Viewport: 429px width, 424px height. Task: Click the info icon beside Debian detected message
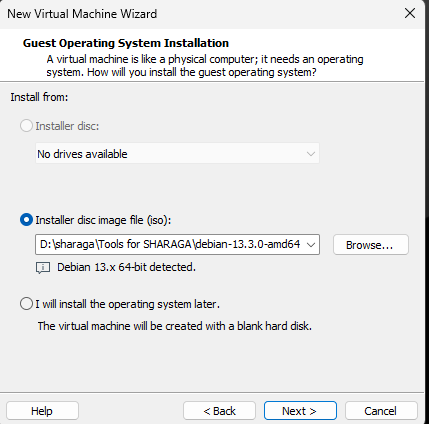(x=43, y=268)
